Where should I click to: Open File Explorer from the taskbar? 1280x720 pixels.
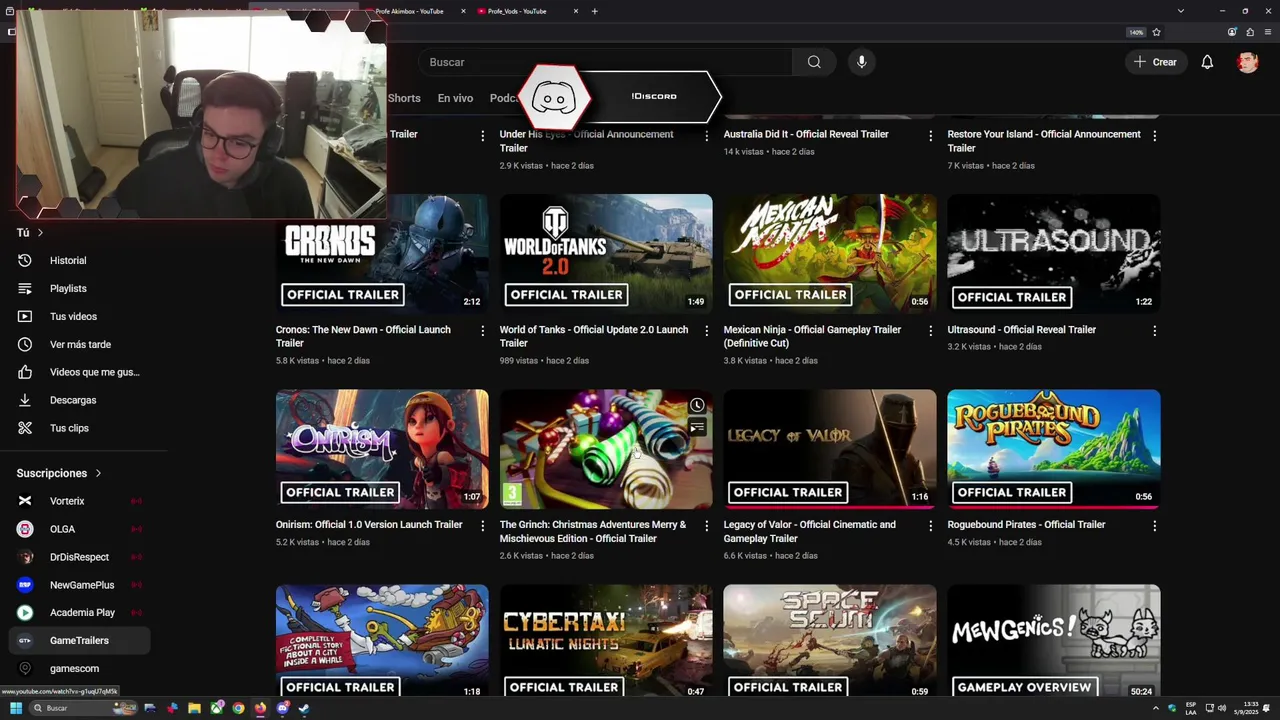(194, 708)
